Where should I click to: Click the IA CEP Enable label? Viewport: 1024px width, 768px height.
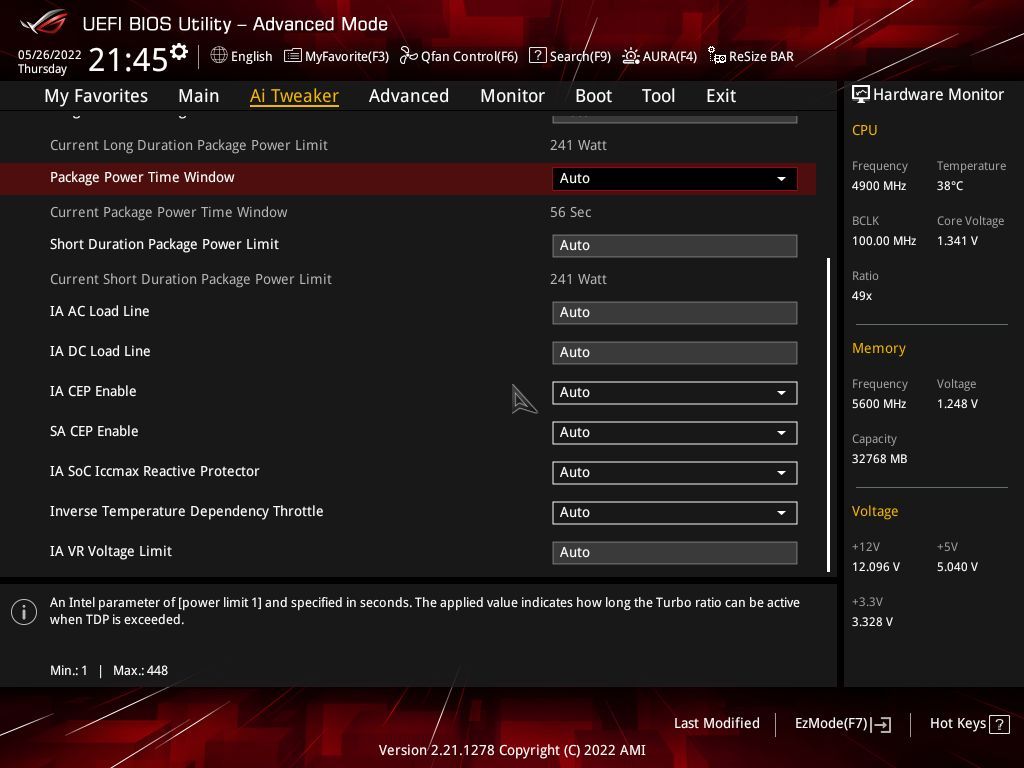click(x=93, y=391)
